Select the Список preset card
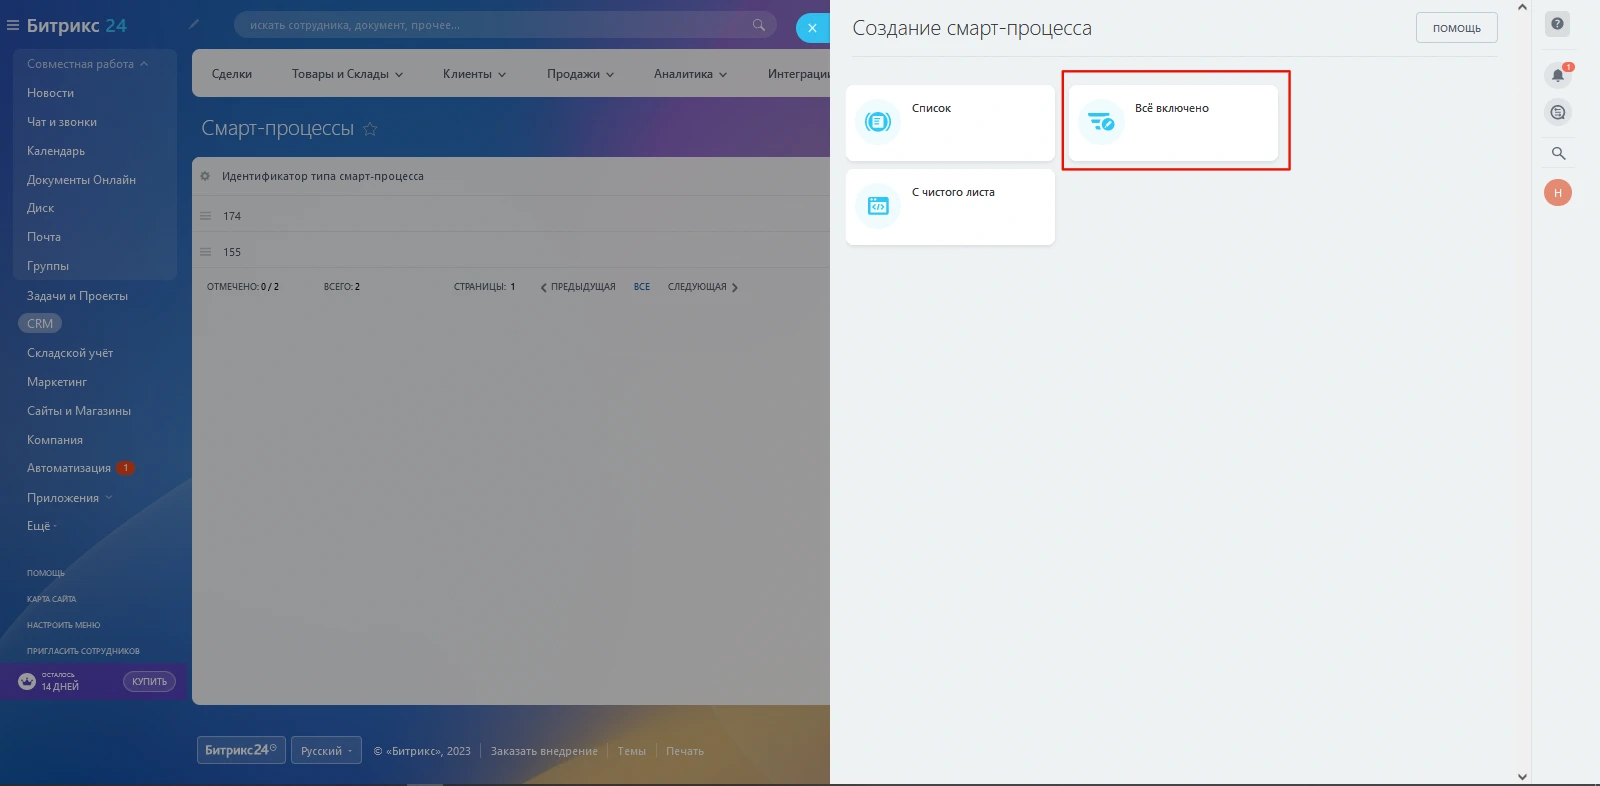This screenshot has width=1600, height=786. (950, 122)
